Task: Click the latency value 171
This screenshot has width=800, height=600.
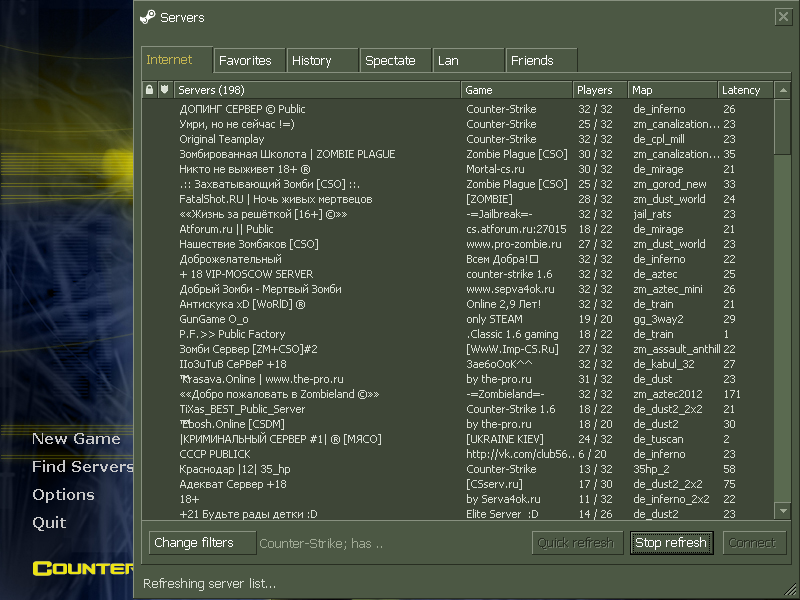Action: 732,394
